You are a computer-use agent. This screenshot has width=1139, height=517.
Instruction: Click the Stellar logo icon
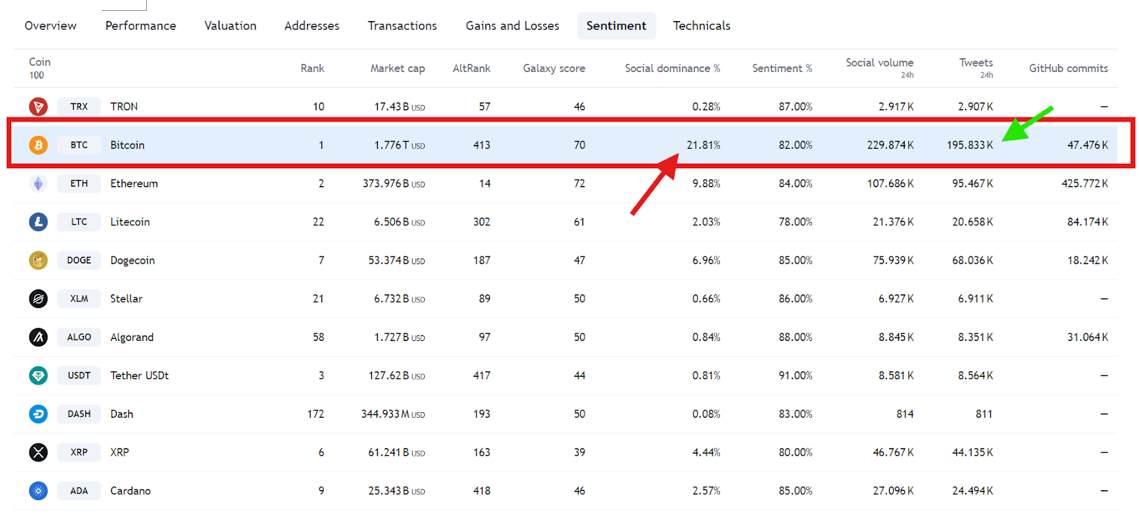pyautogui.click(x=38, y=299)
